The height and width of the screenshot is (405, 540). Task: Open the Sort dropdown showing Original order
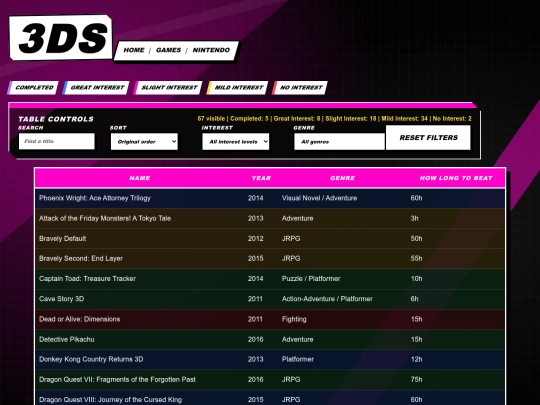(x=144, y=142)
